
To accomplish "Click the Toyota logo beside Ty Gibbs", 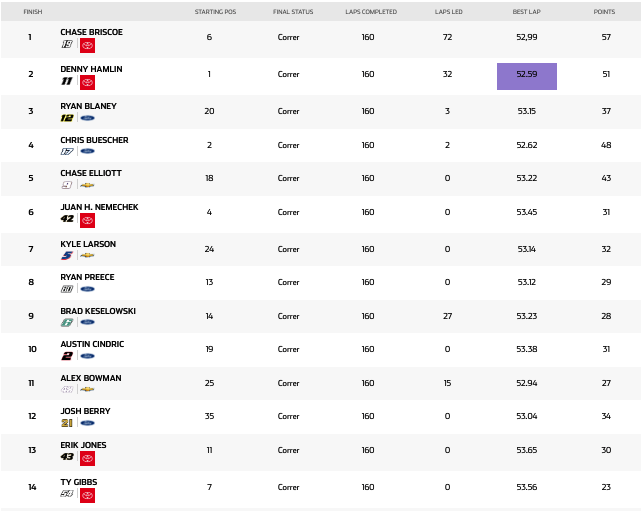I will coord(87,494).
